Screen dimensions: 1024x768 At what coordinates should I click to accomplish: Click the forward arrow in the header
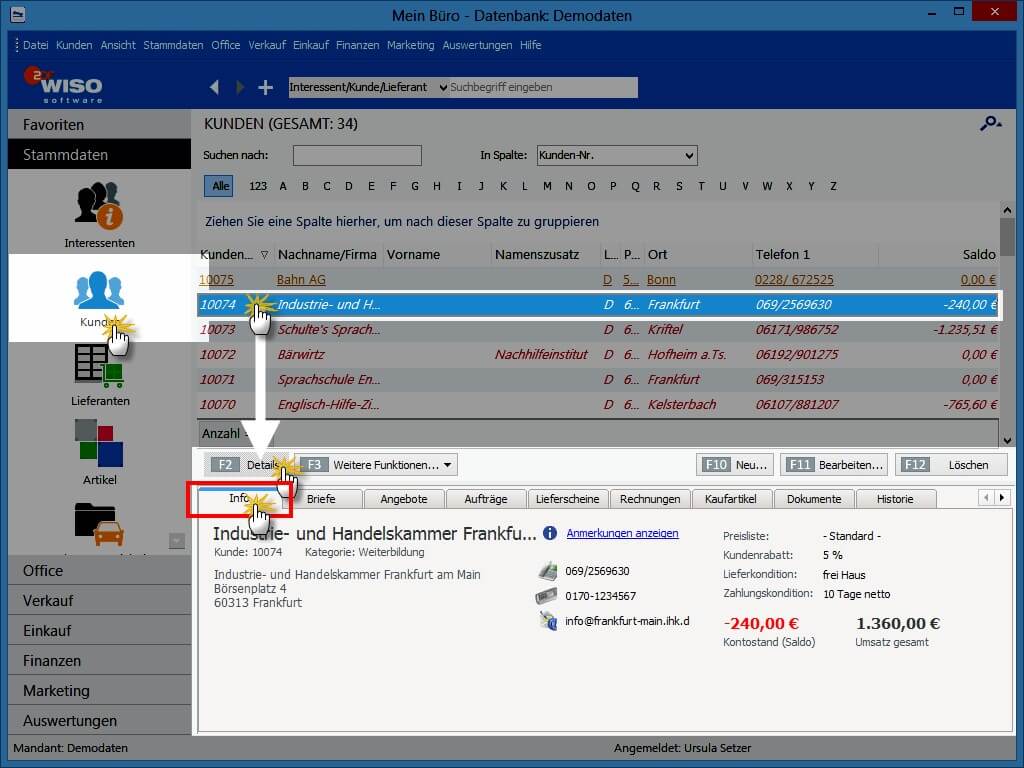point(240,87)
